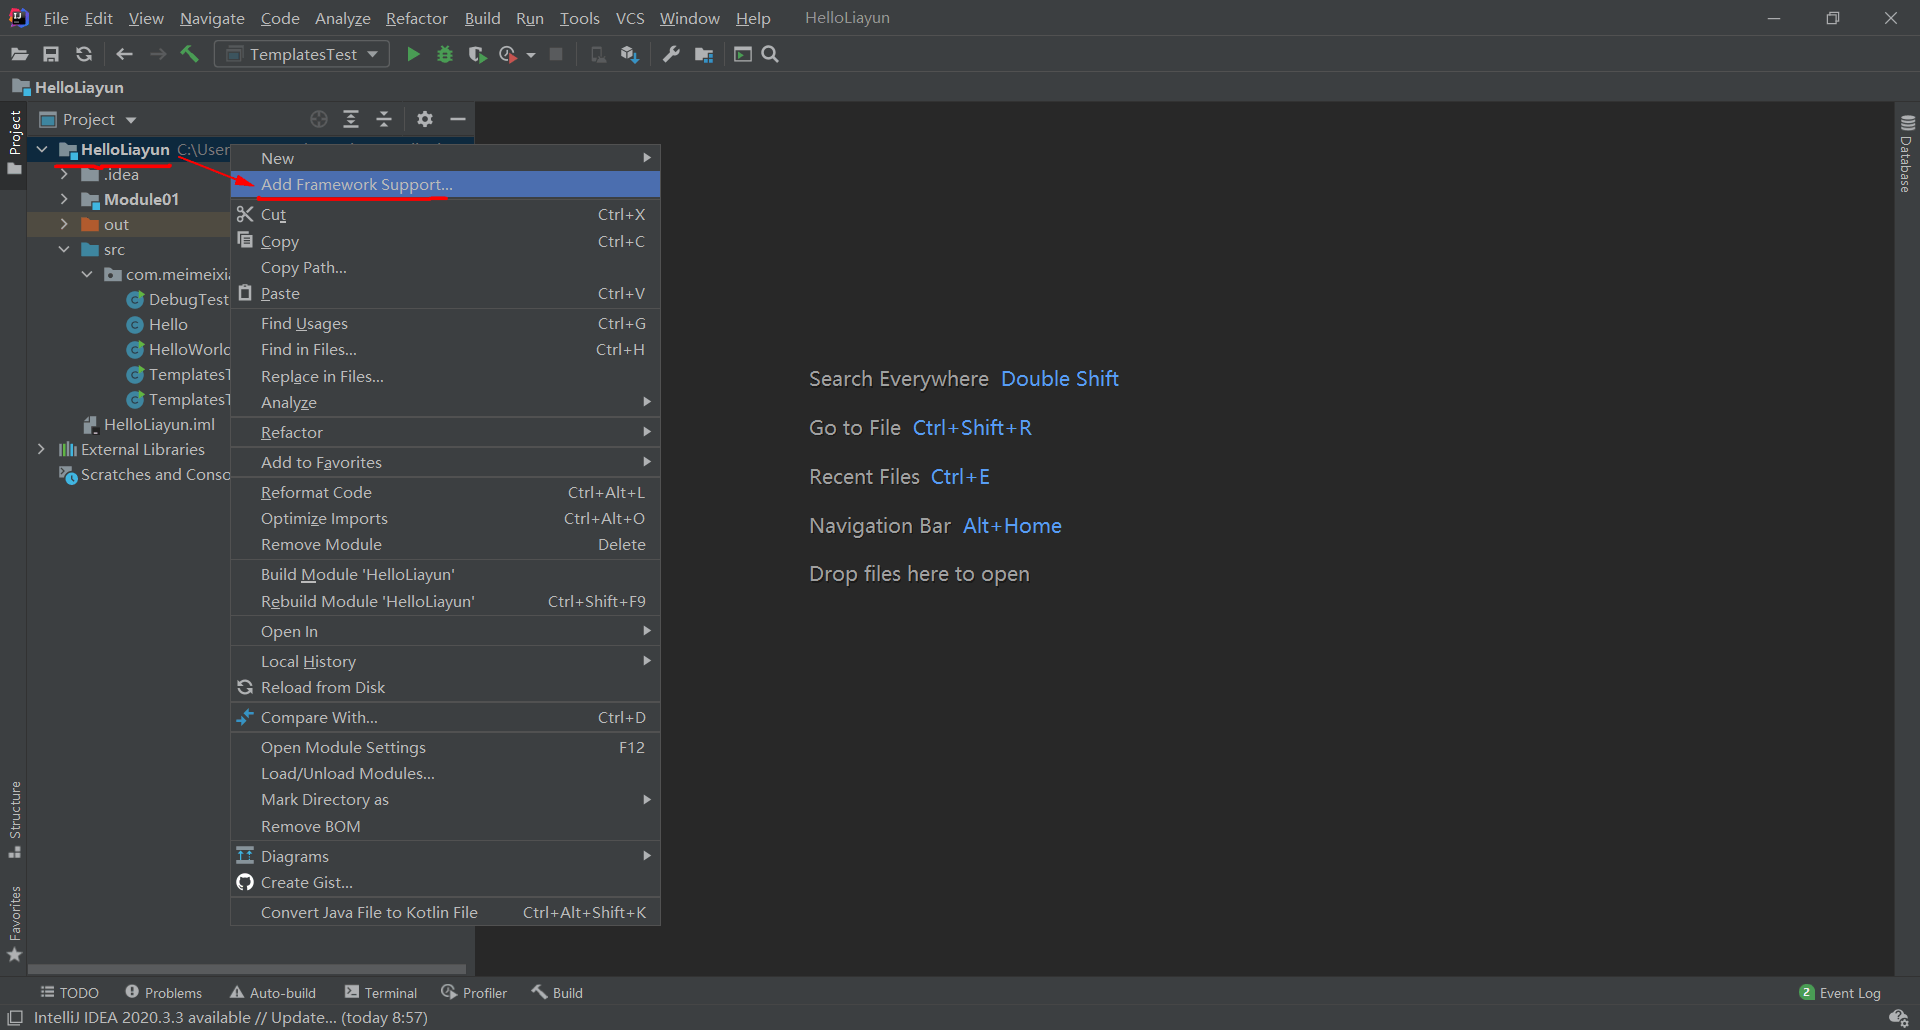Click the Run with Coverage shield icon
Viewport: 1920px width, 1030px height.
pyautogui.click(x=477, y=54)
